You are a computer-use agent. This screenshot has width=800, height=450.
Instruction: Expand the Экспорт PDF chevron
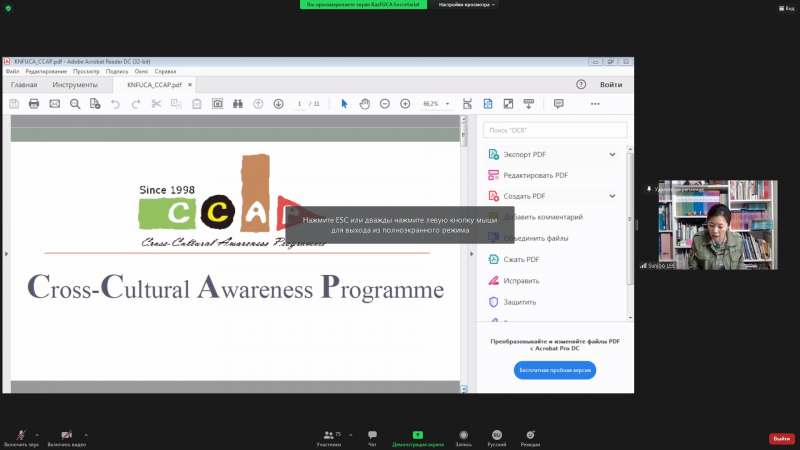pos(612,154)
